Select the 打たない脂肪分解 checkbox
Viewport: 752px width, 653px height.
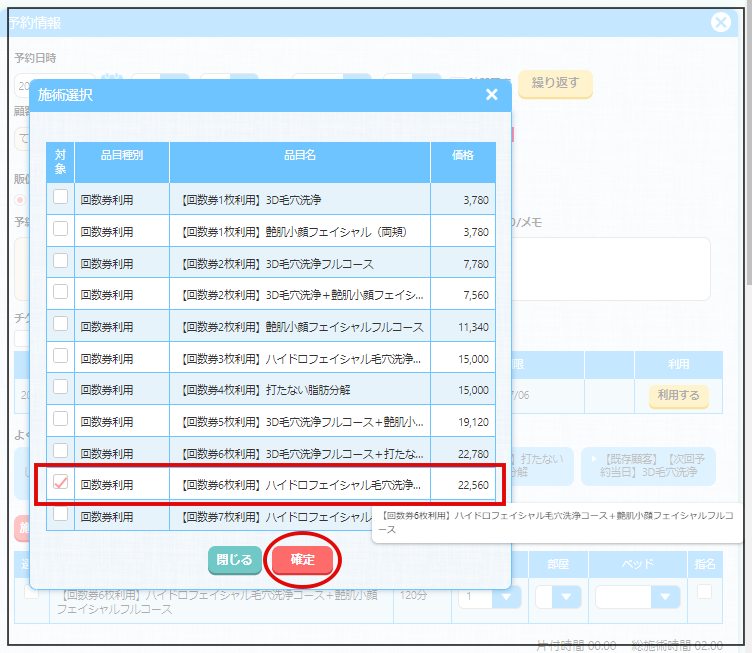pyautogui.click(x=61, y=389)
